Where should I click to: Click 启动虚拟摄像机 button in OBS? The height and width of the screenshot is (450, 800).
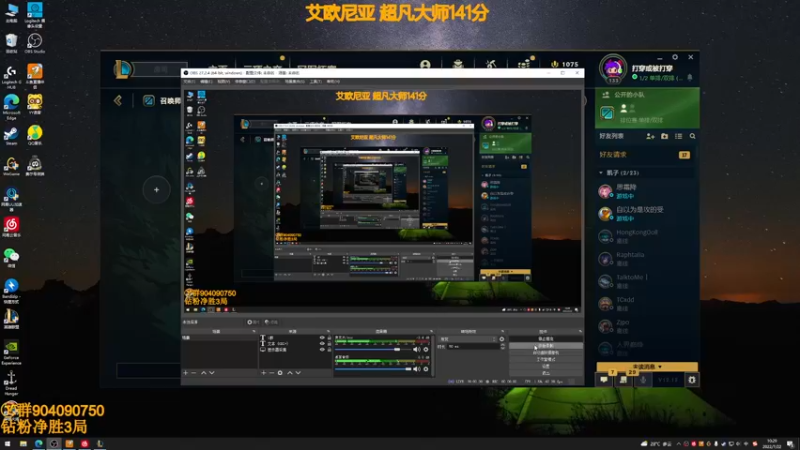point(545,353)
